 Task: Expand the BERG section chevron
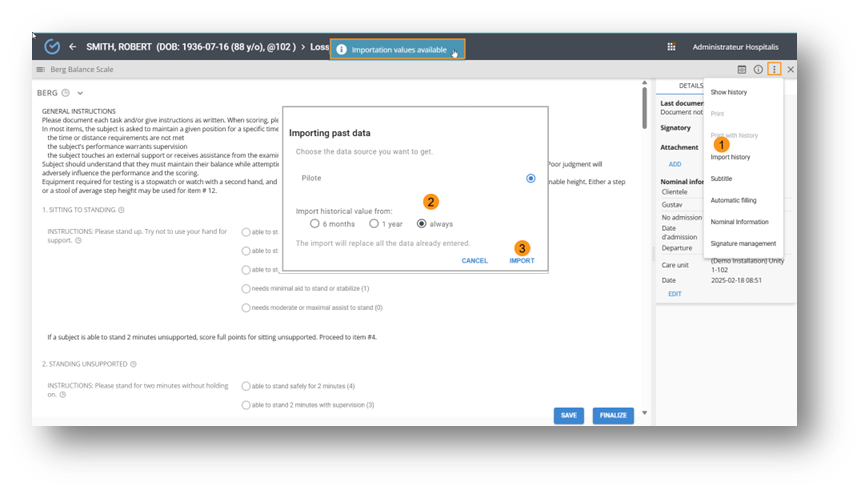click(x=80, y=93)
